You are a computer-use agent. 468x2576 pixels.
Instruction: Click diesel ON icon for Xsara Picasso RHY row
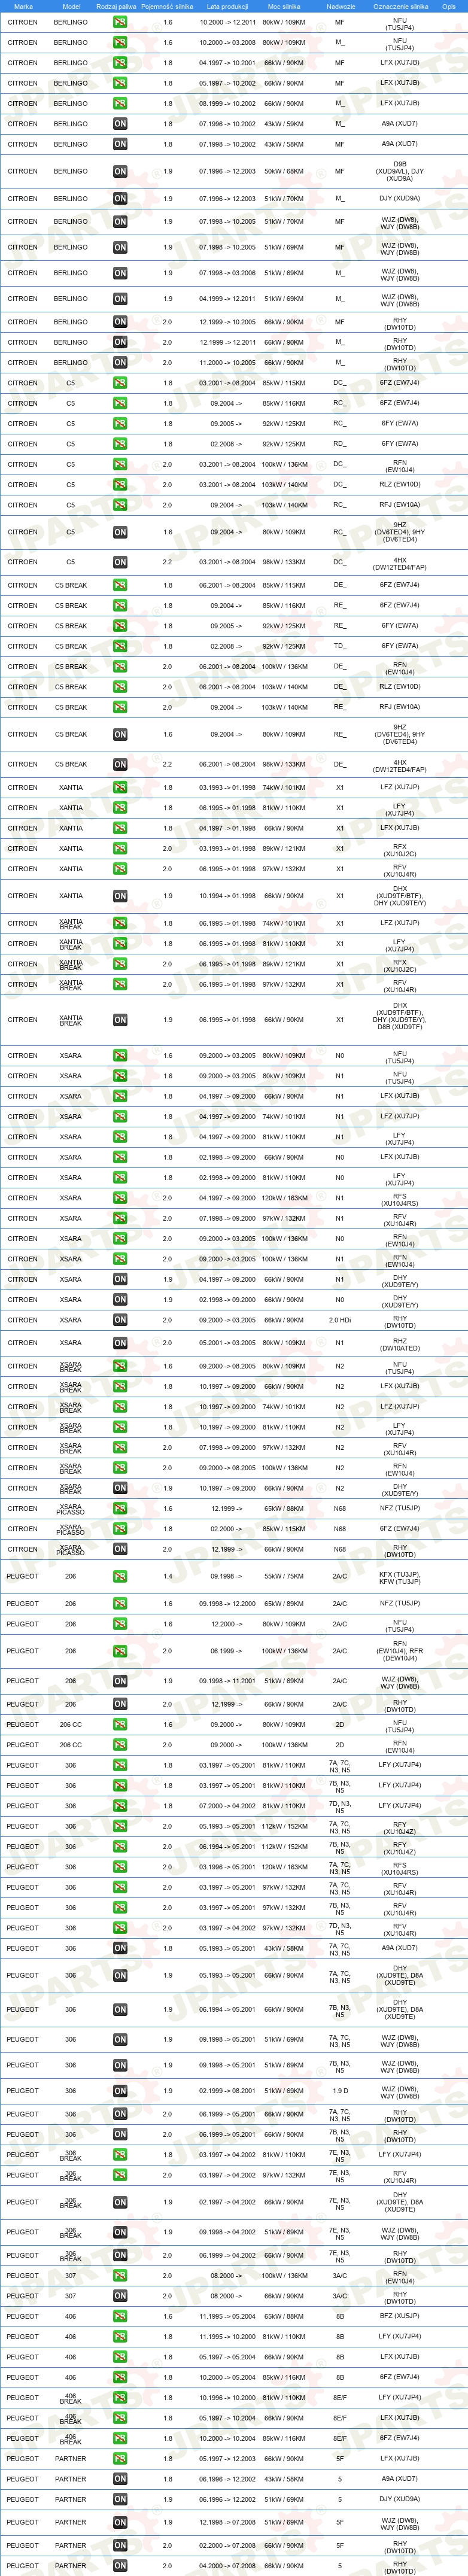point(120,1549)
